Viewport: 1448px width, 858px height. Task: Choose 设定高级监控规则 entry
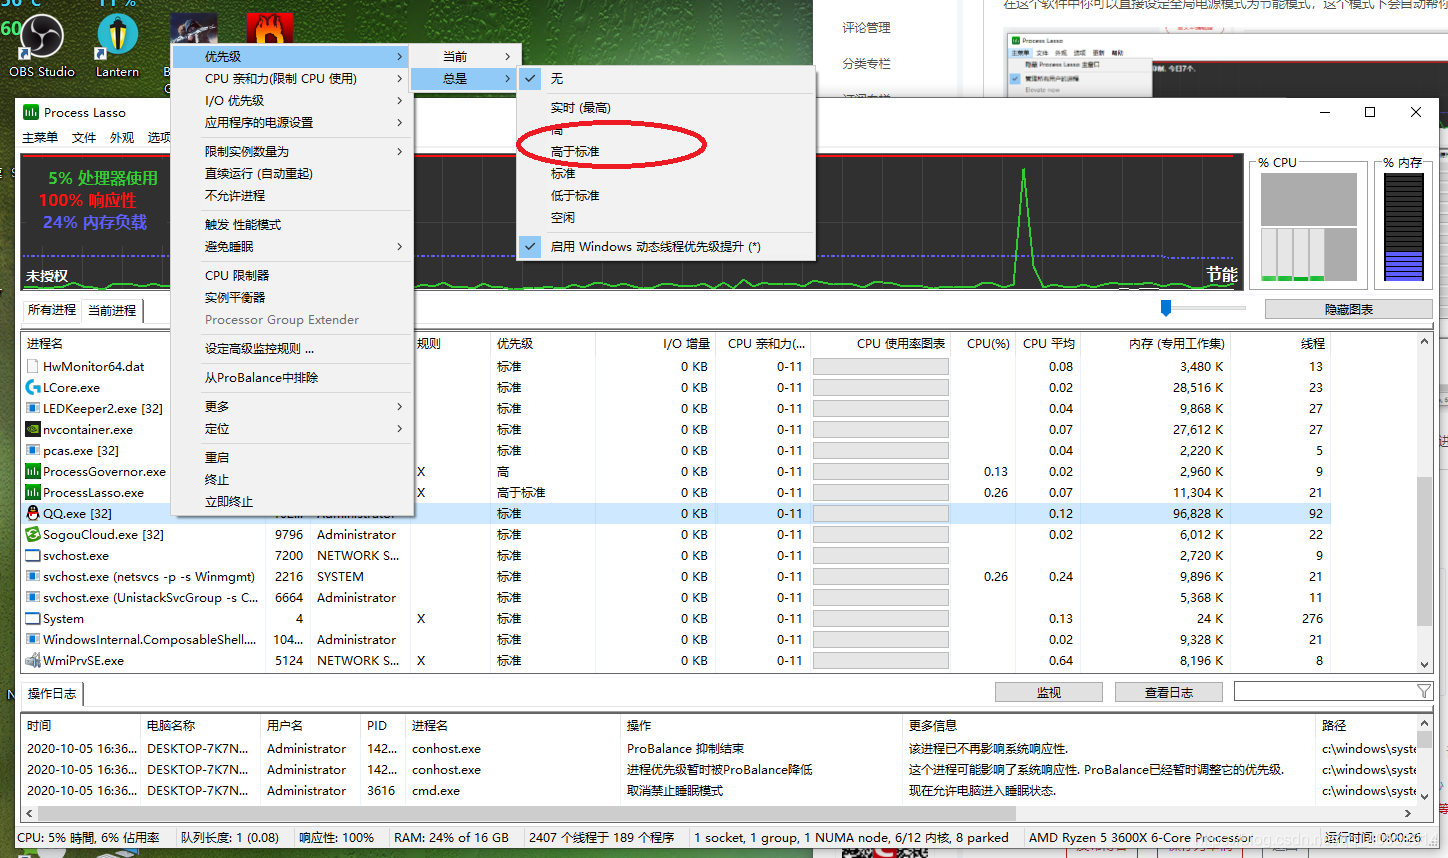coord(292,349)
